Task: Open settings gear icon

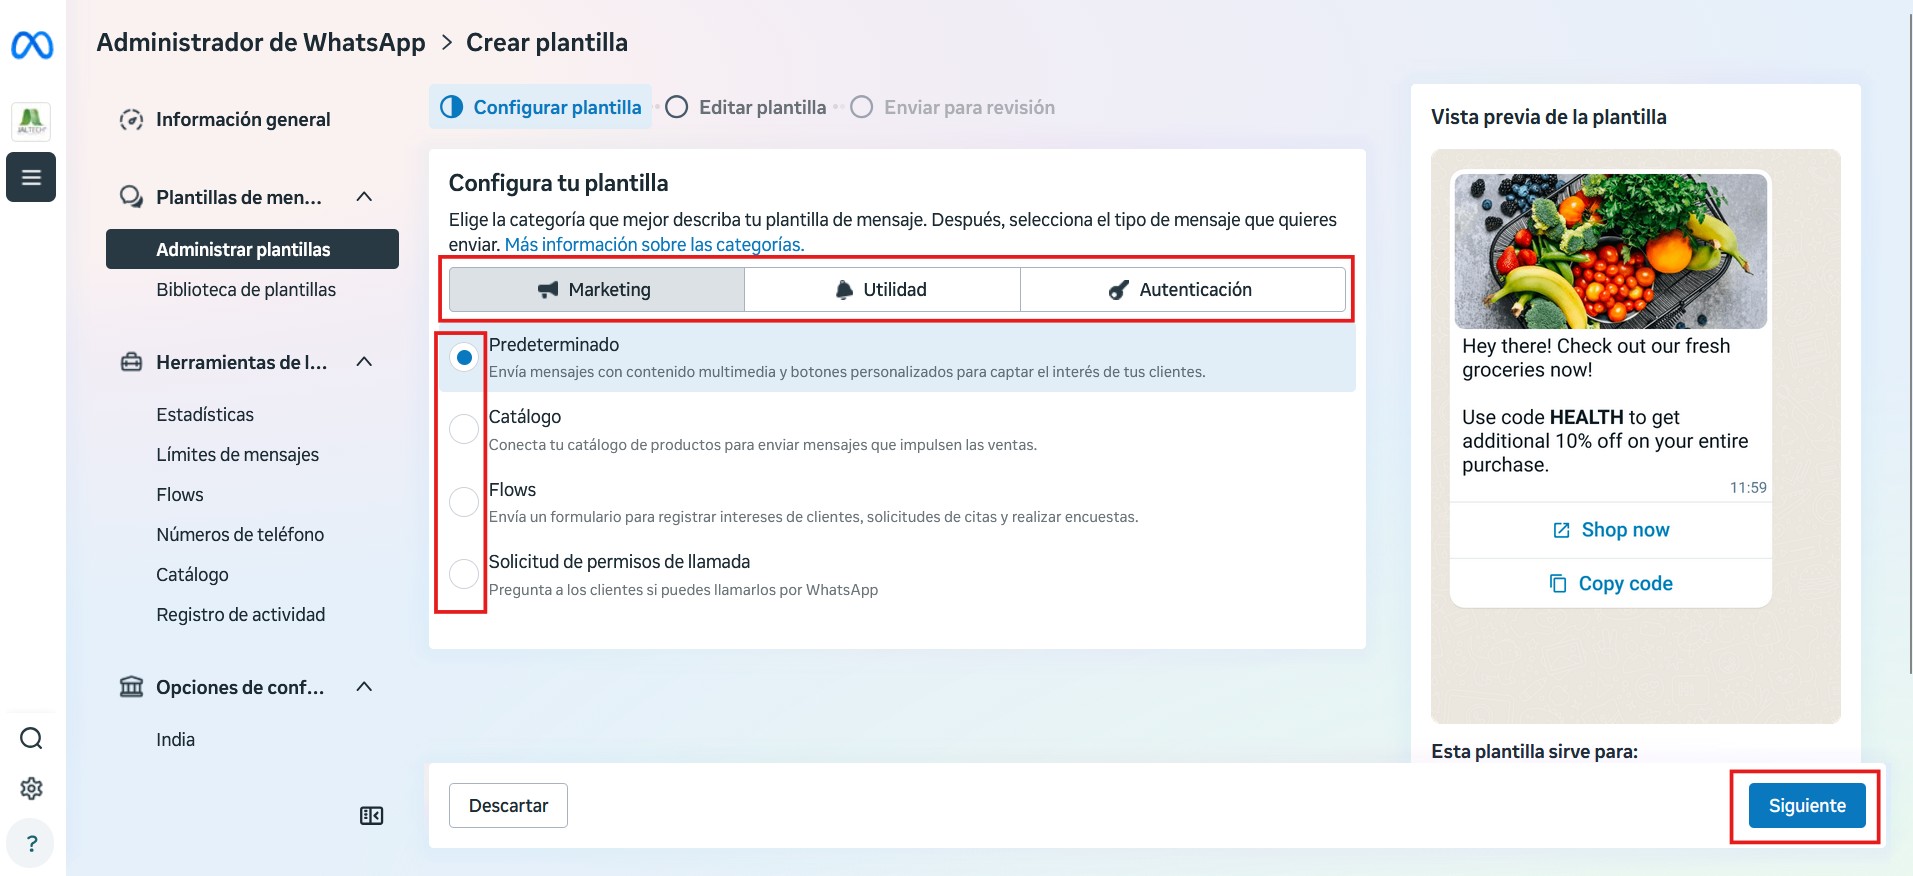Action: click(31, 788)
